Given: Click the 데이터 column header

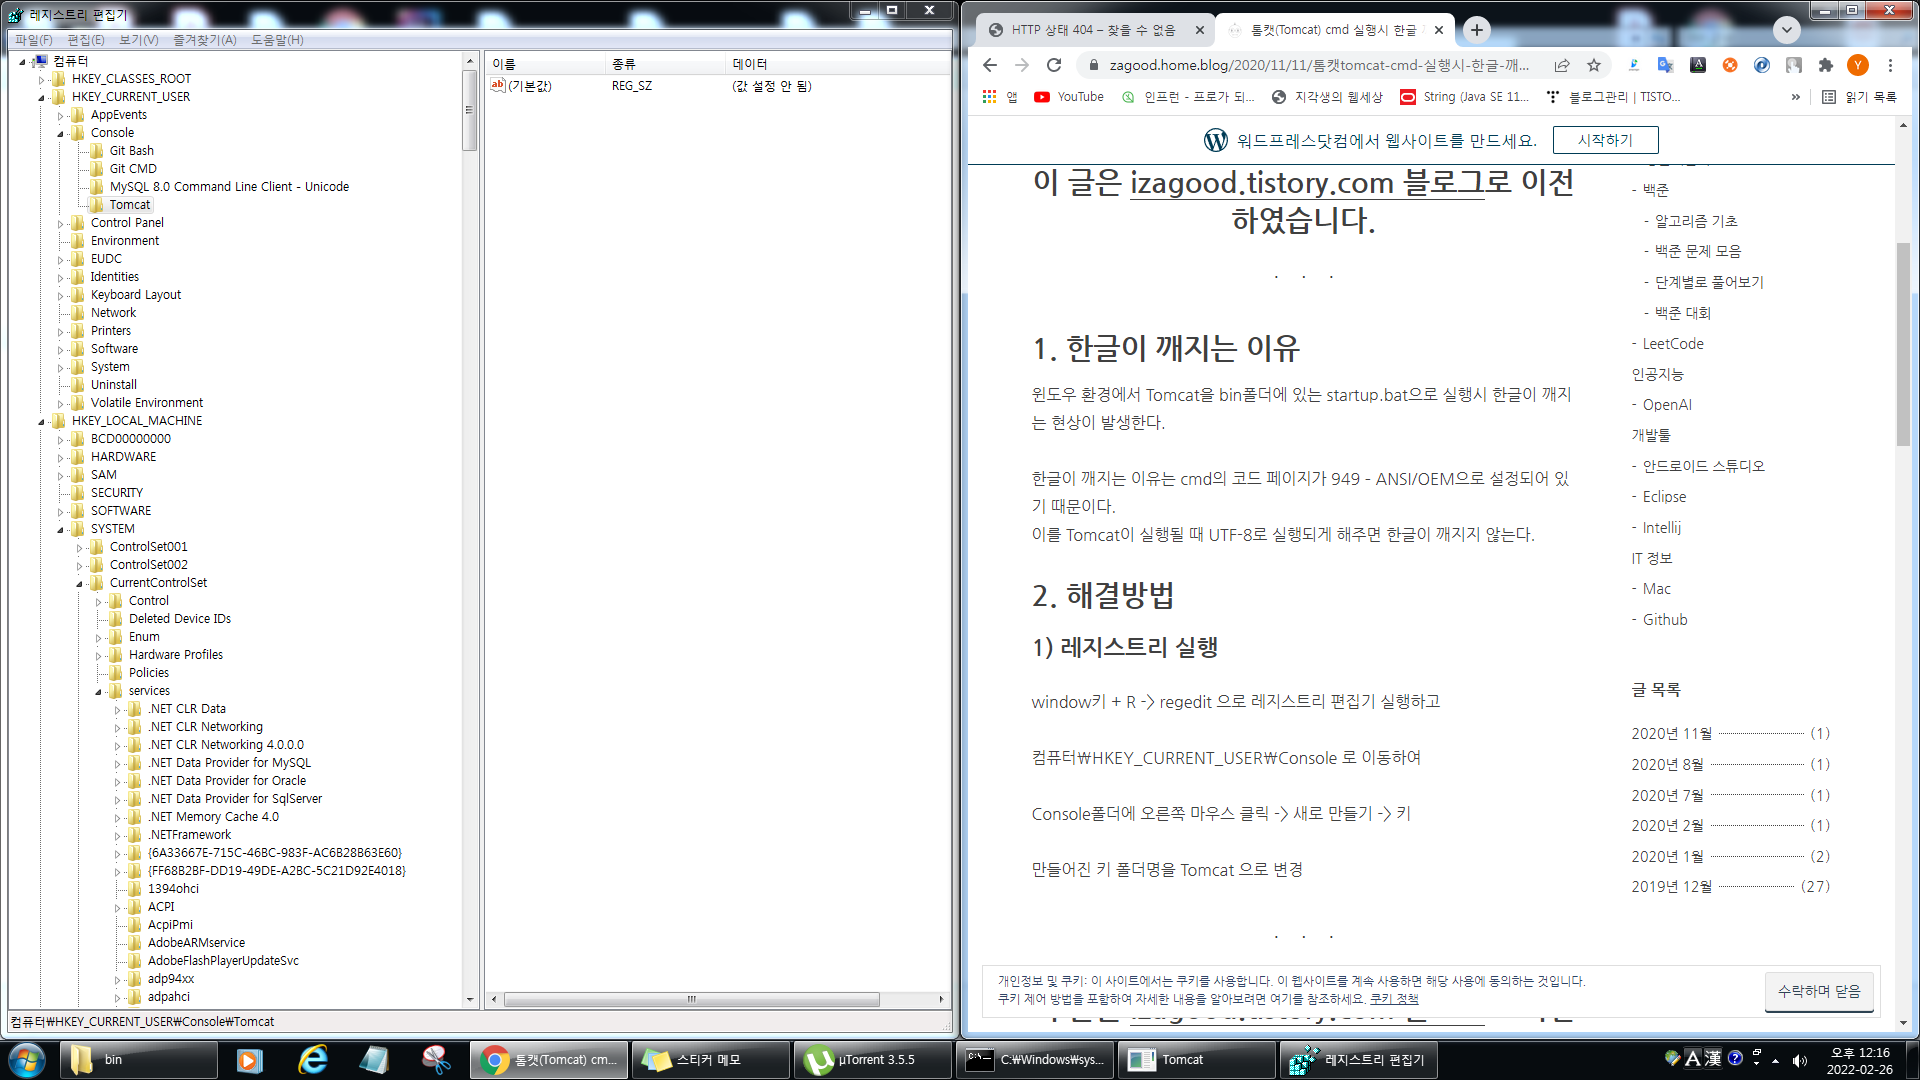Looking at the screenshot, I should tap(838, 64).
